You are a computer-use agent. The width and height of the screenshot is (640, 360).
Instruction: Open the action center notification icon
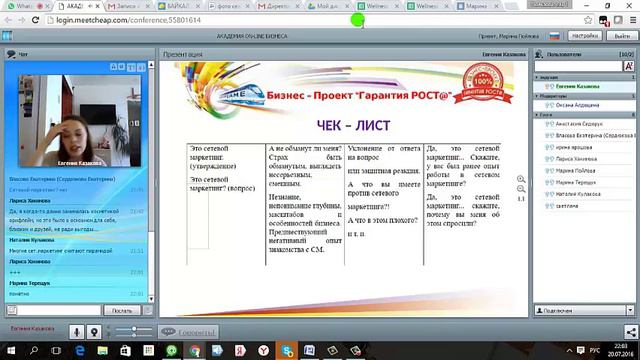tap(580, 351)
